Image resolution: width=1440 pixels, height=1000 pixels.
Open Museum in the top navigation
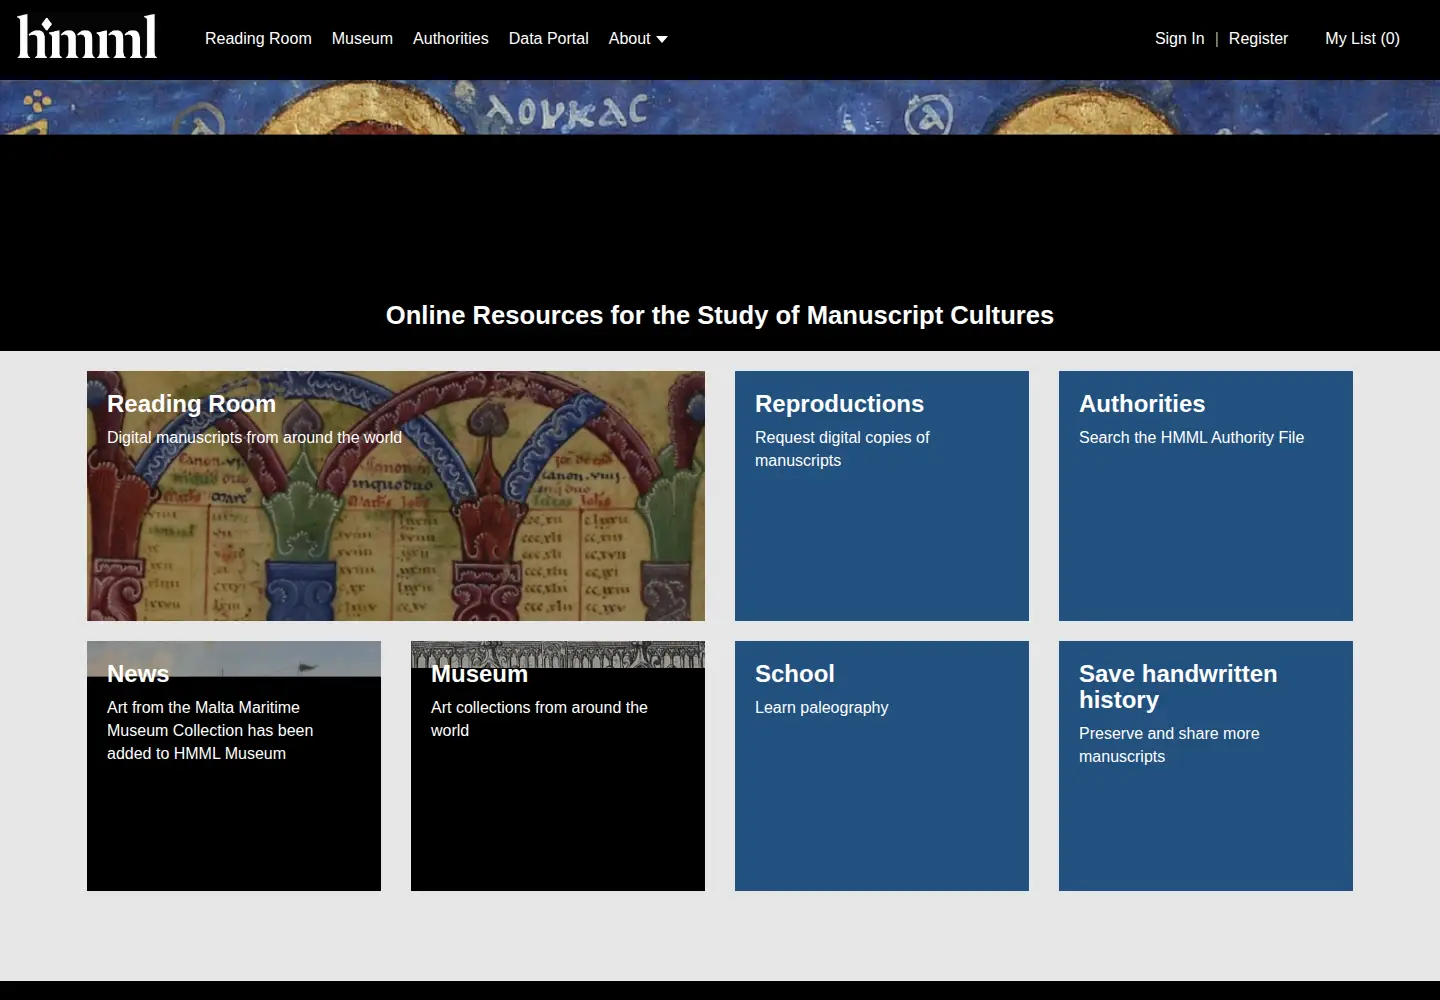(362, 38)
